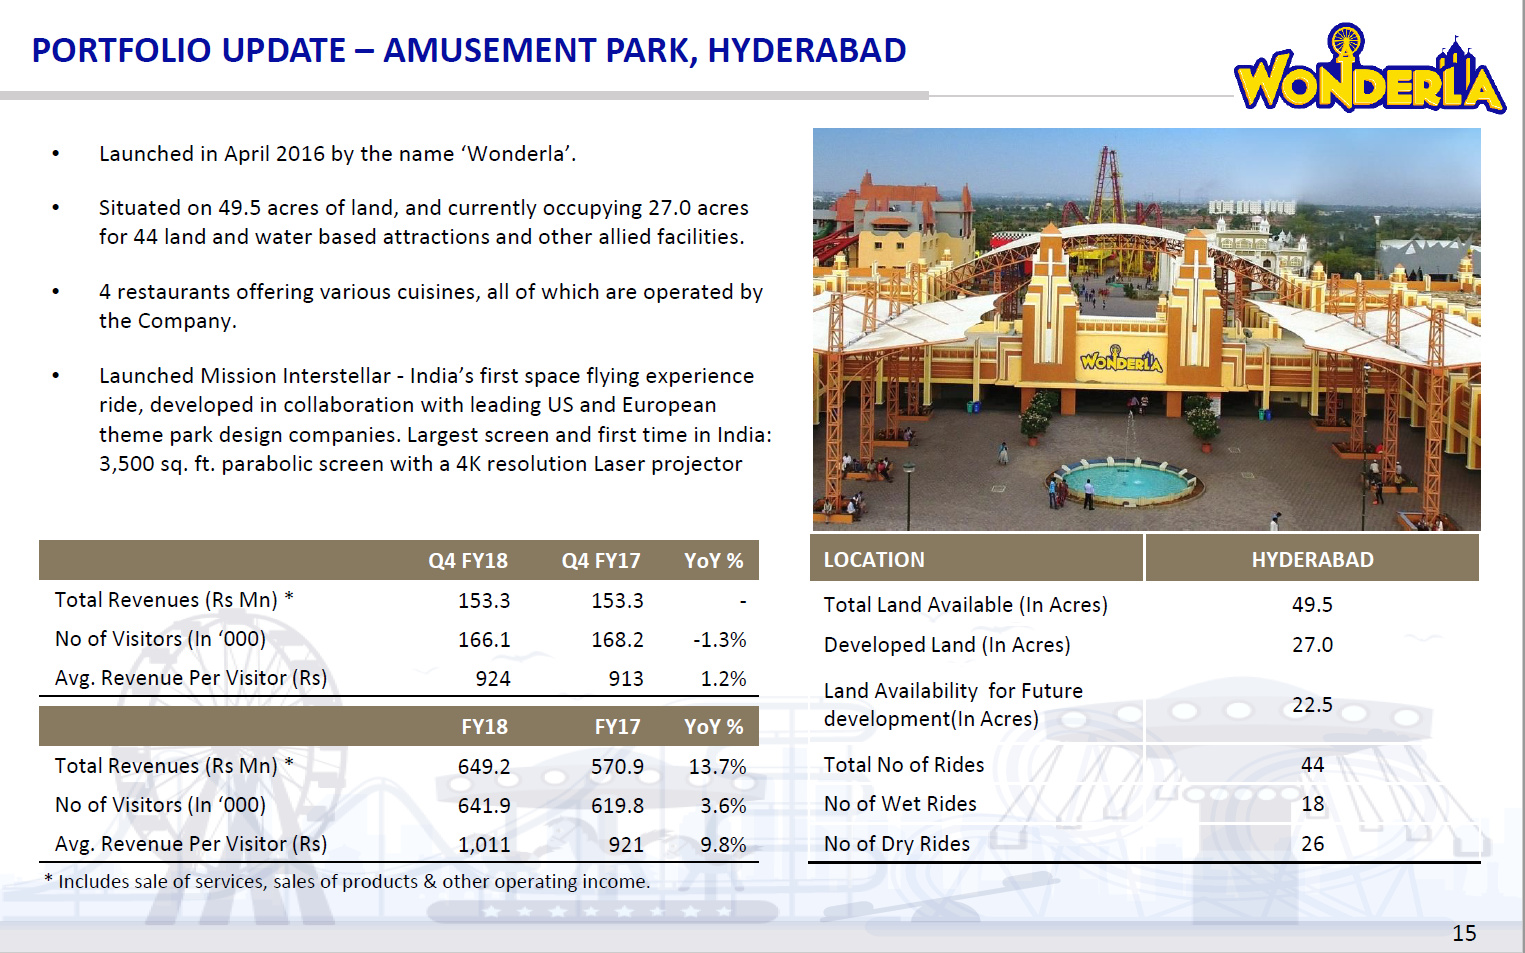Select the 'FY18' column header in lower table
This screenshot has height=953, width=1525.
pyautogui.click(x=484, y=727)
